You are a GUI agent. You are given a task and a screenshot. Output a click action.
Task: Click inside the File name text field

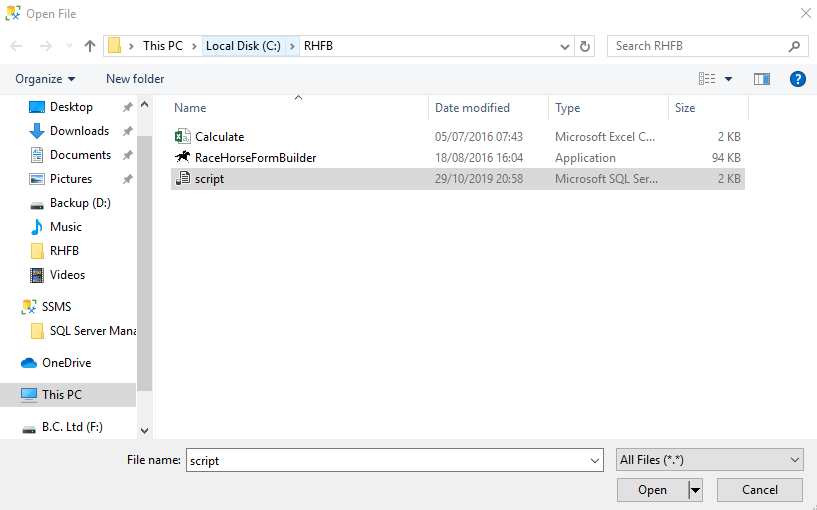(x=390, y=460)
